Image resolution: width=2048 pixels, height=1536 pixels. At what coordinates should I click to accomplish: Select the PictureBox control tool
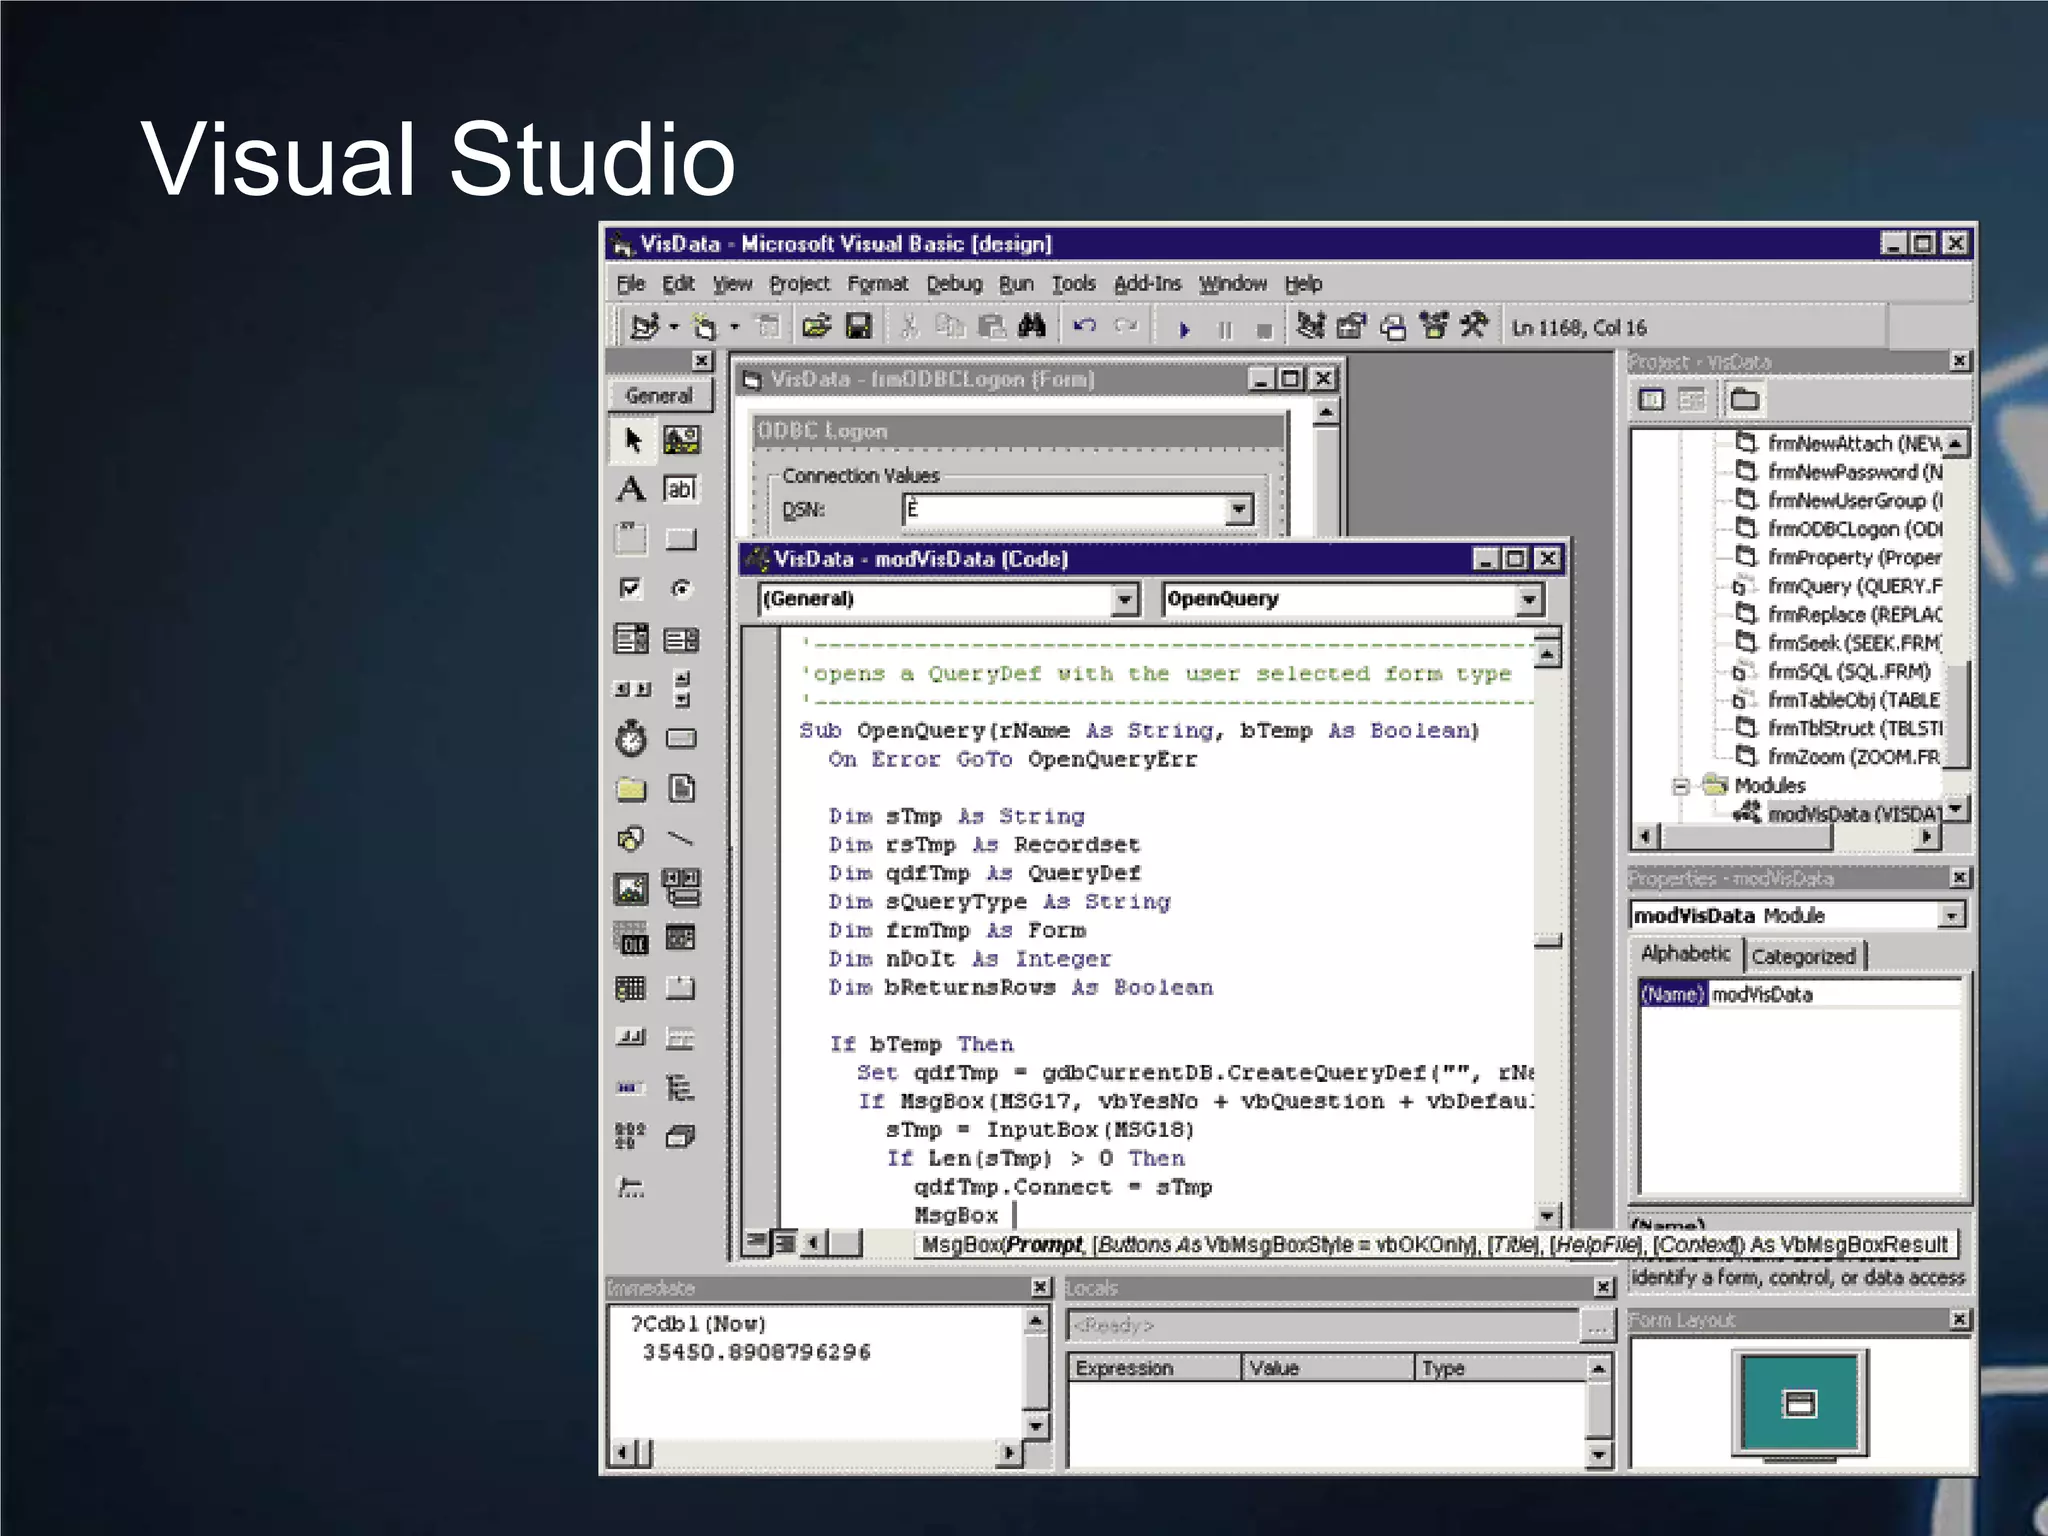(682, 440)
